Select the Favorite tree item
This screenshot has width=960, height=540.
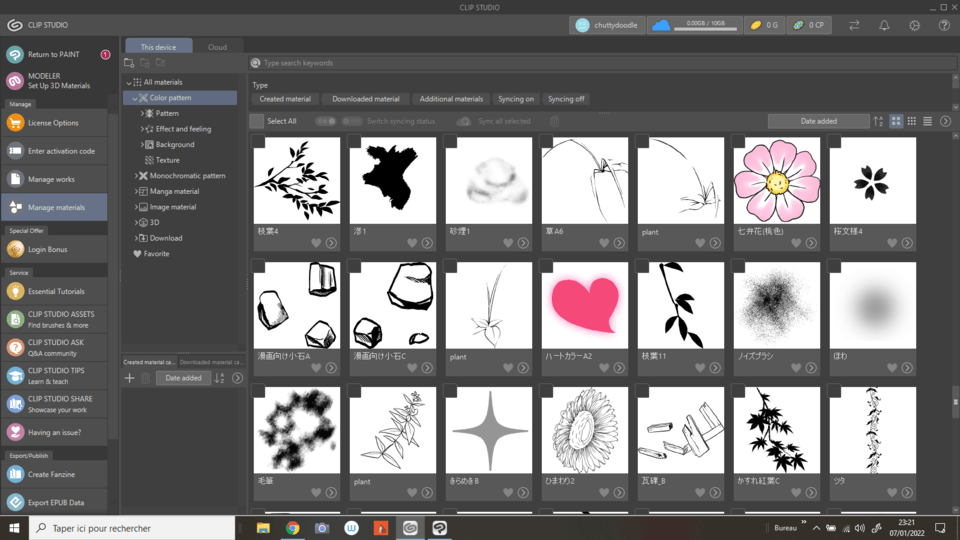(151, 254)
